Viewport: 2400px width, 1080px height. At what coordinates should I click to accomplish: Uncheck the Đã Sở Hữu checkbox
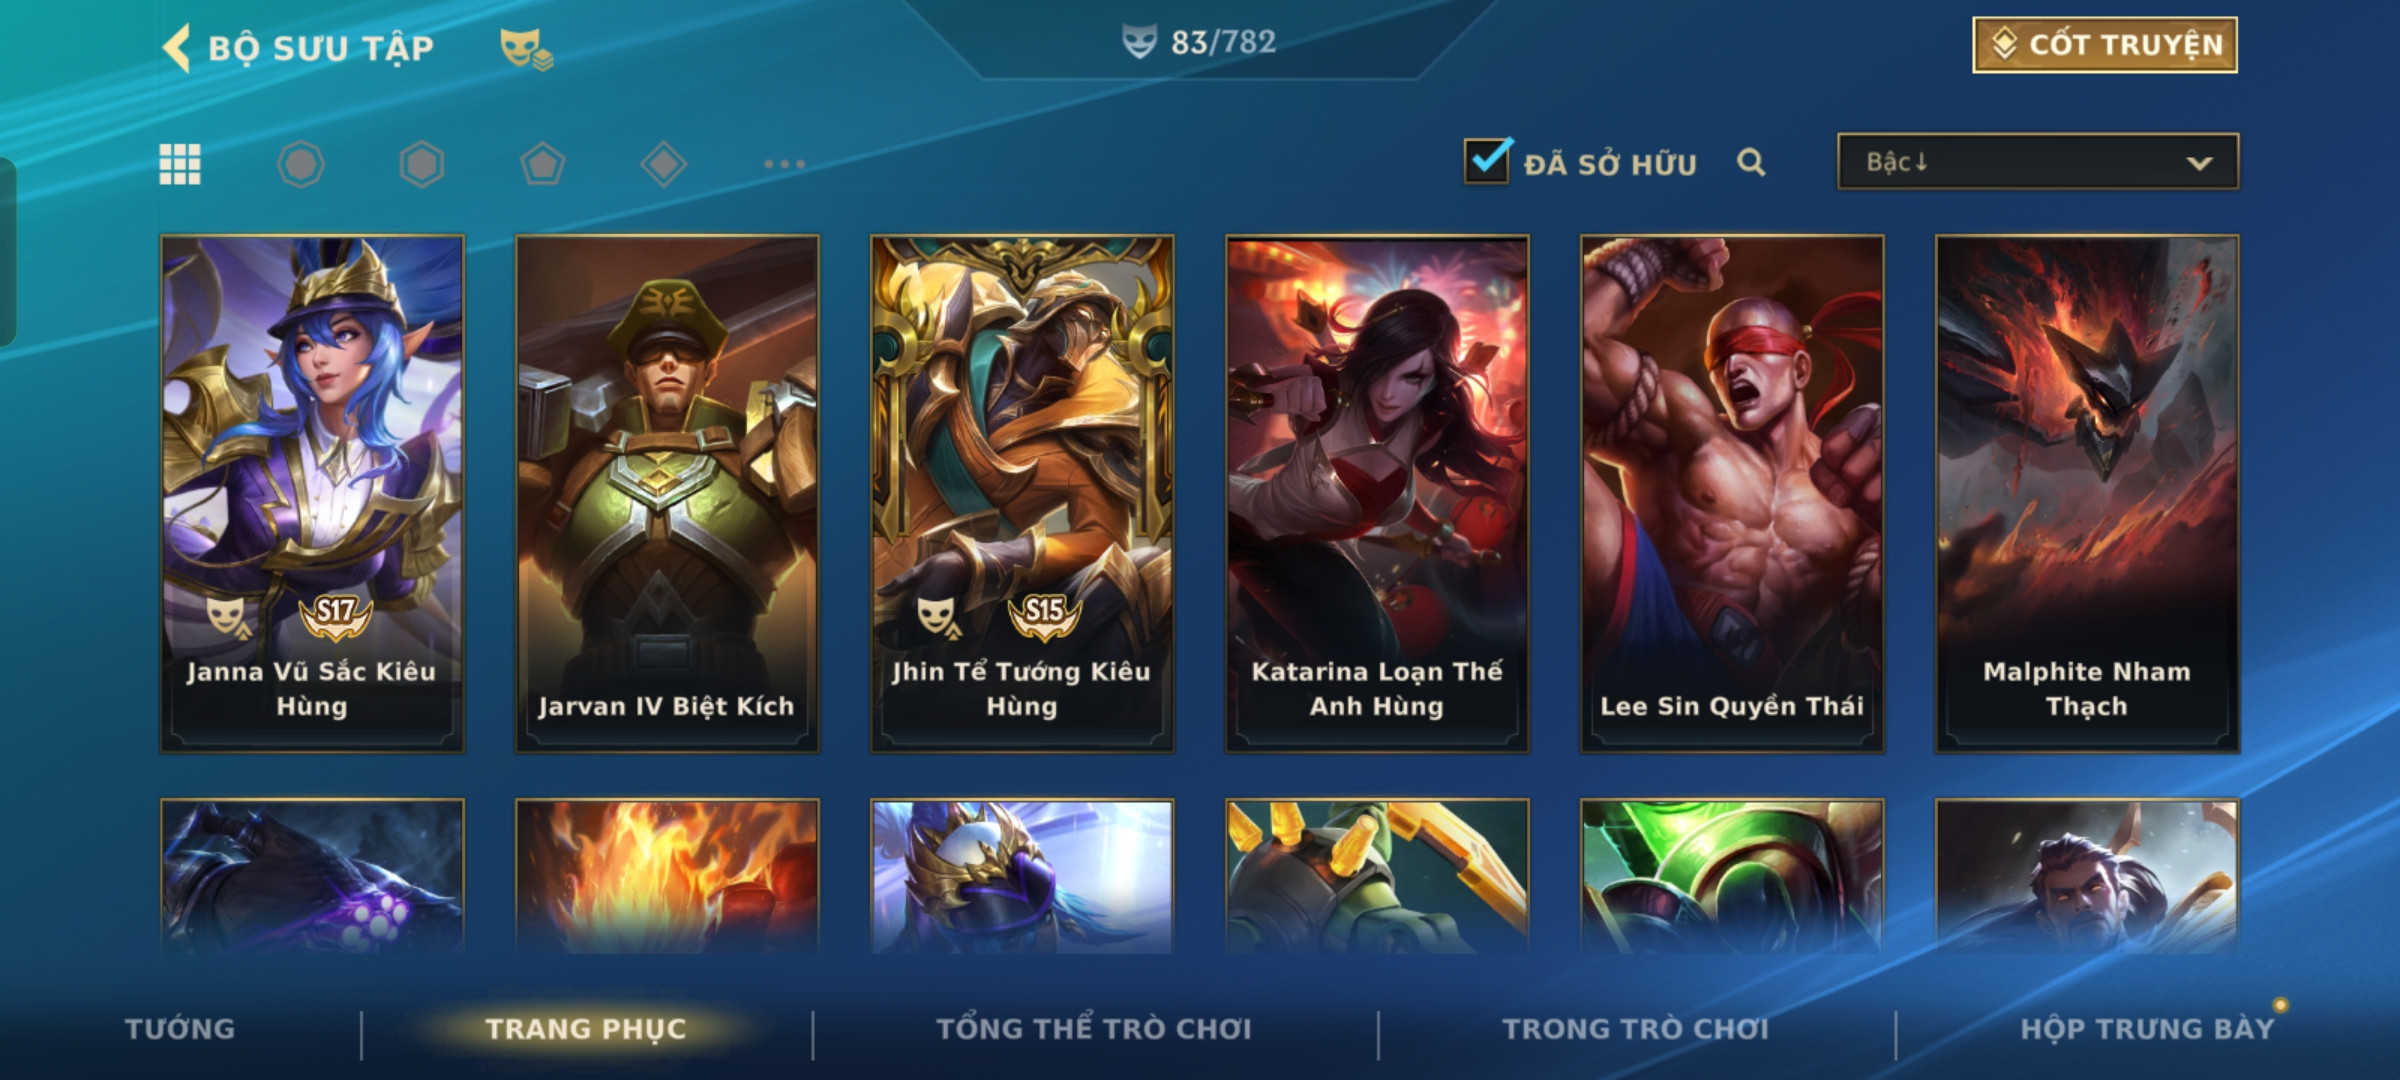tap(1488, 160)
